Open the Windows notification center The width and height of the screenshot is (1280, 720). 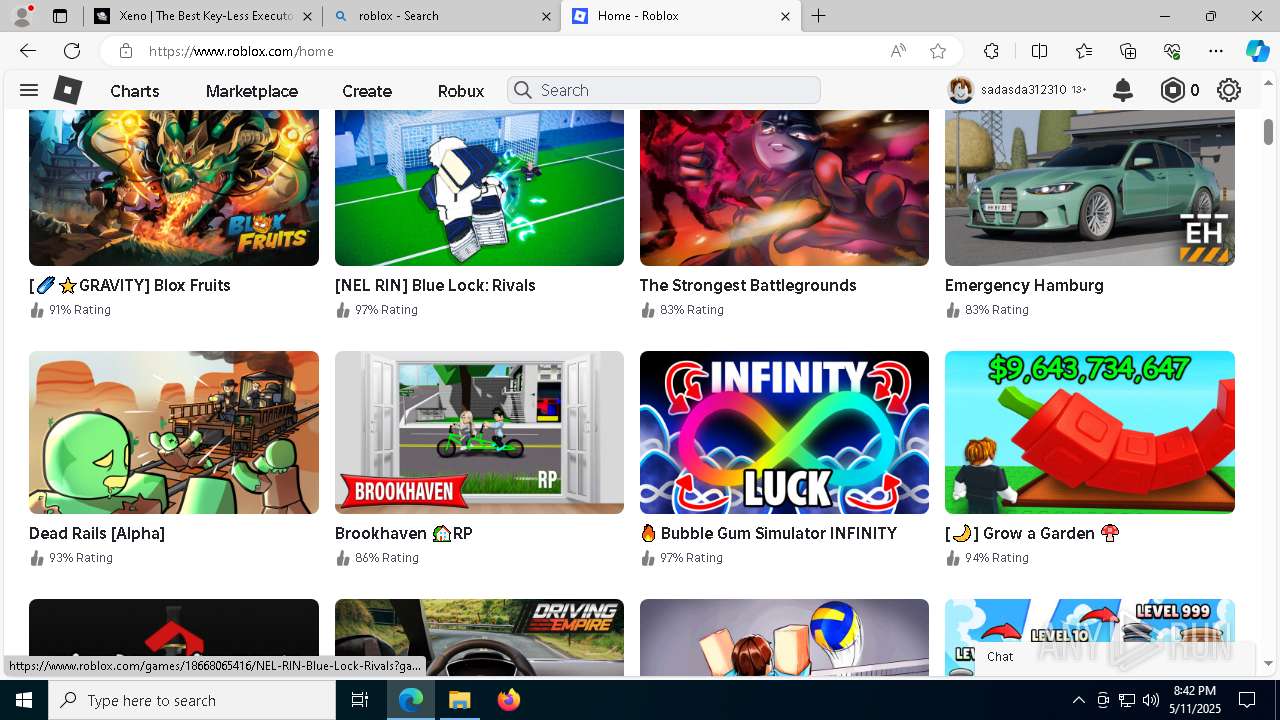click(x=1247, y=700)
